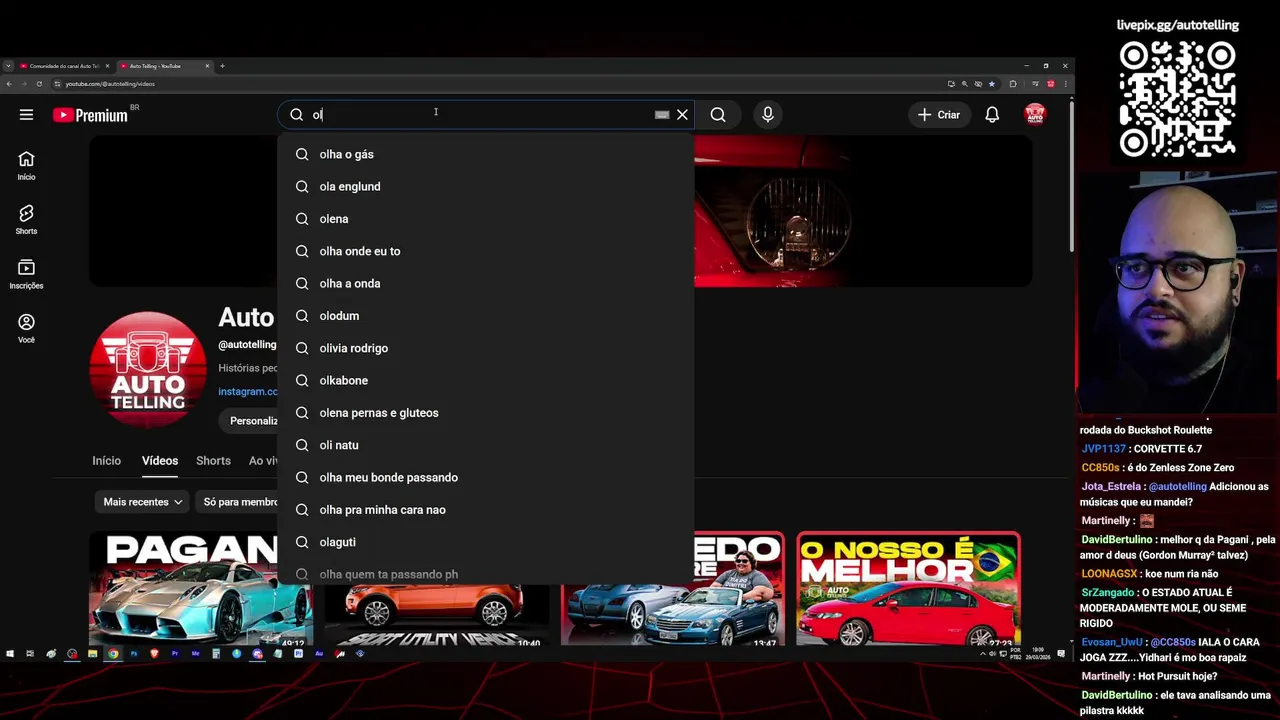Image resolution: width=1280 pixels, height=720 pixels.
Task: Select suggestion "olena pernas e gluteos"
Action: [485, 413]
